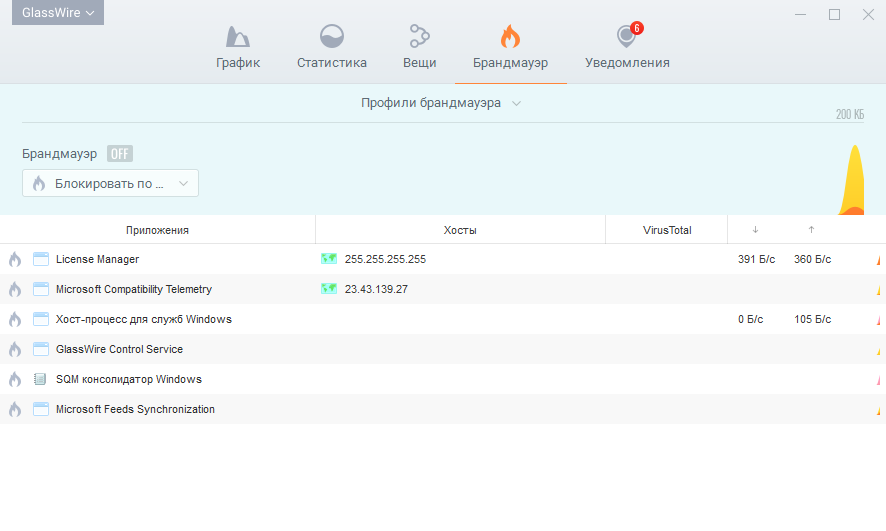This screenshot has width=886, height=531.
Task: Click the 360 Б/с upload speed value
Action: click(x=813, y=259)
